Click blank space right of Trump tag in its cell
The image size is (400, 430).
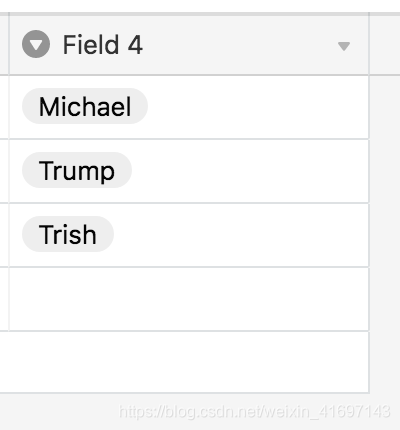pos(250,170)
